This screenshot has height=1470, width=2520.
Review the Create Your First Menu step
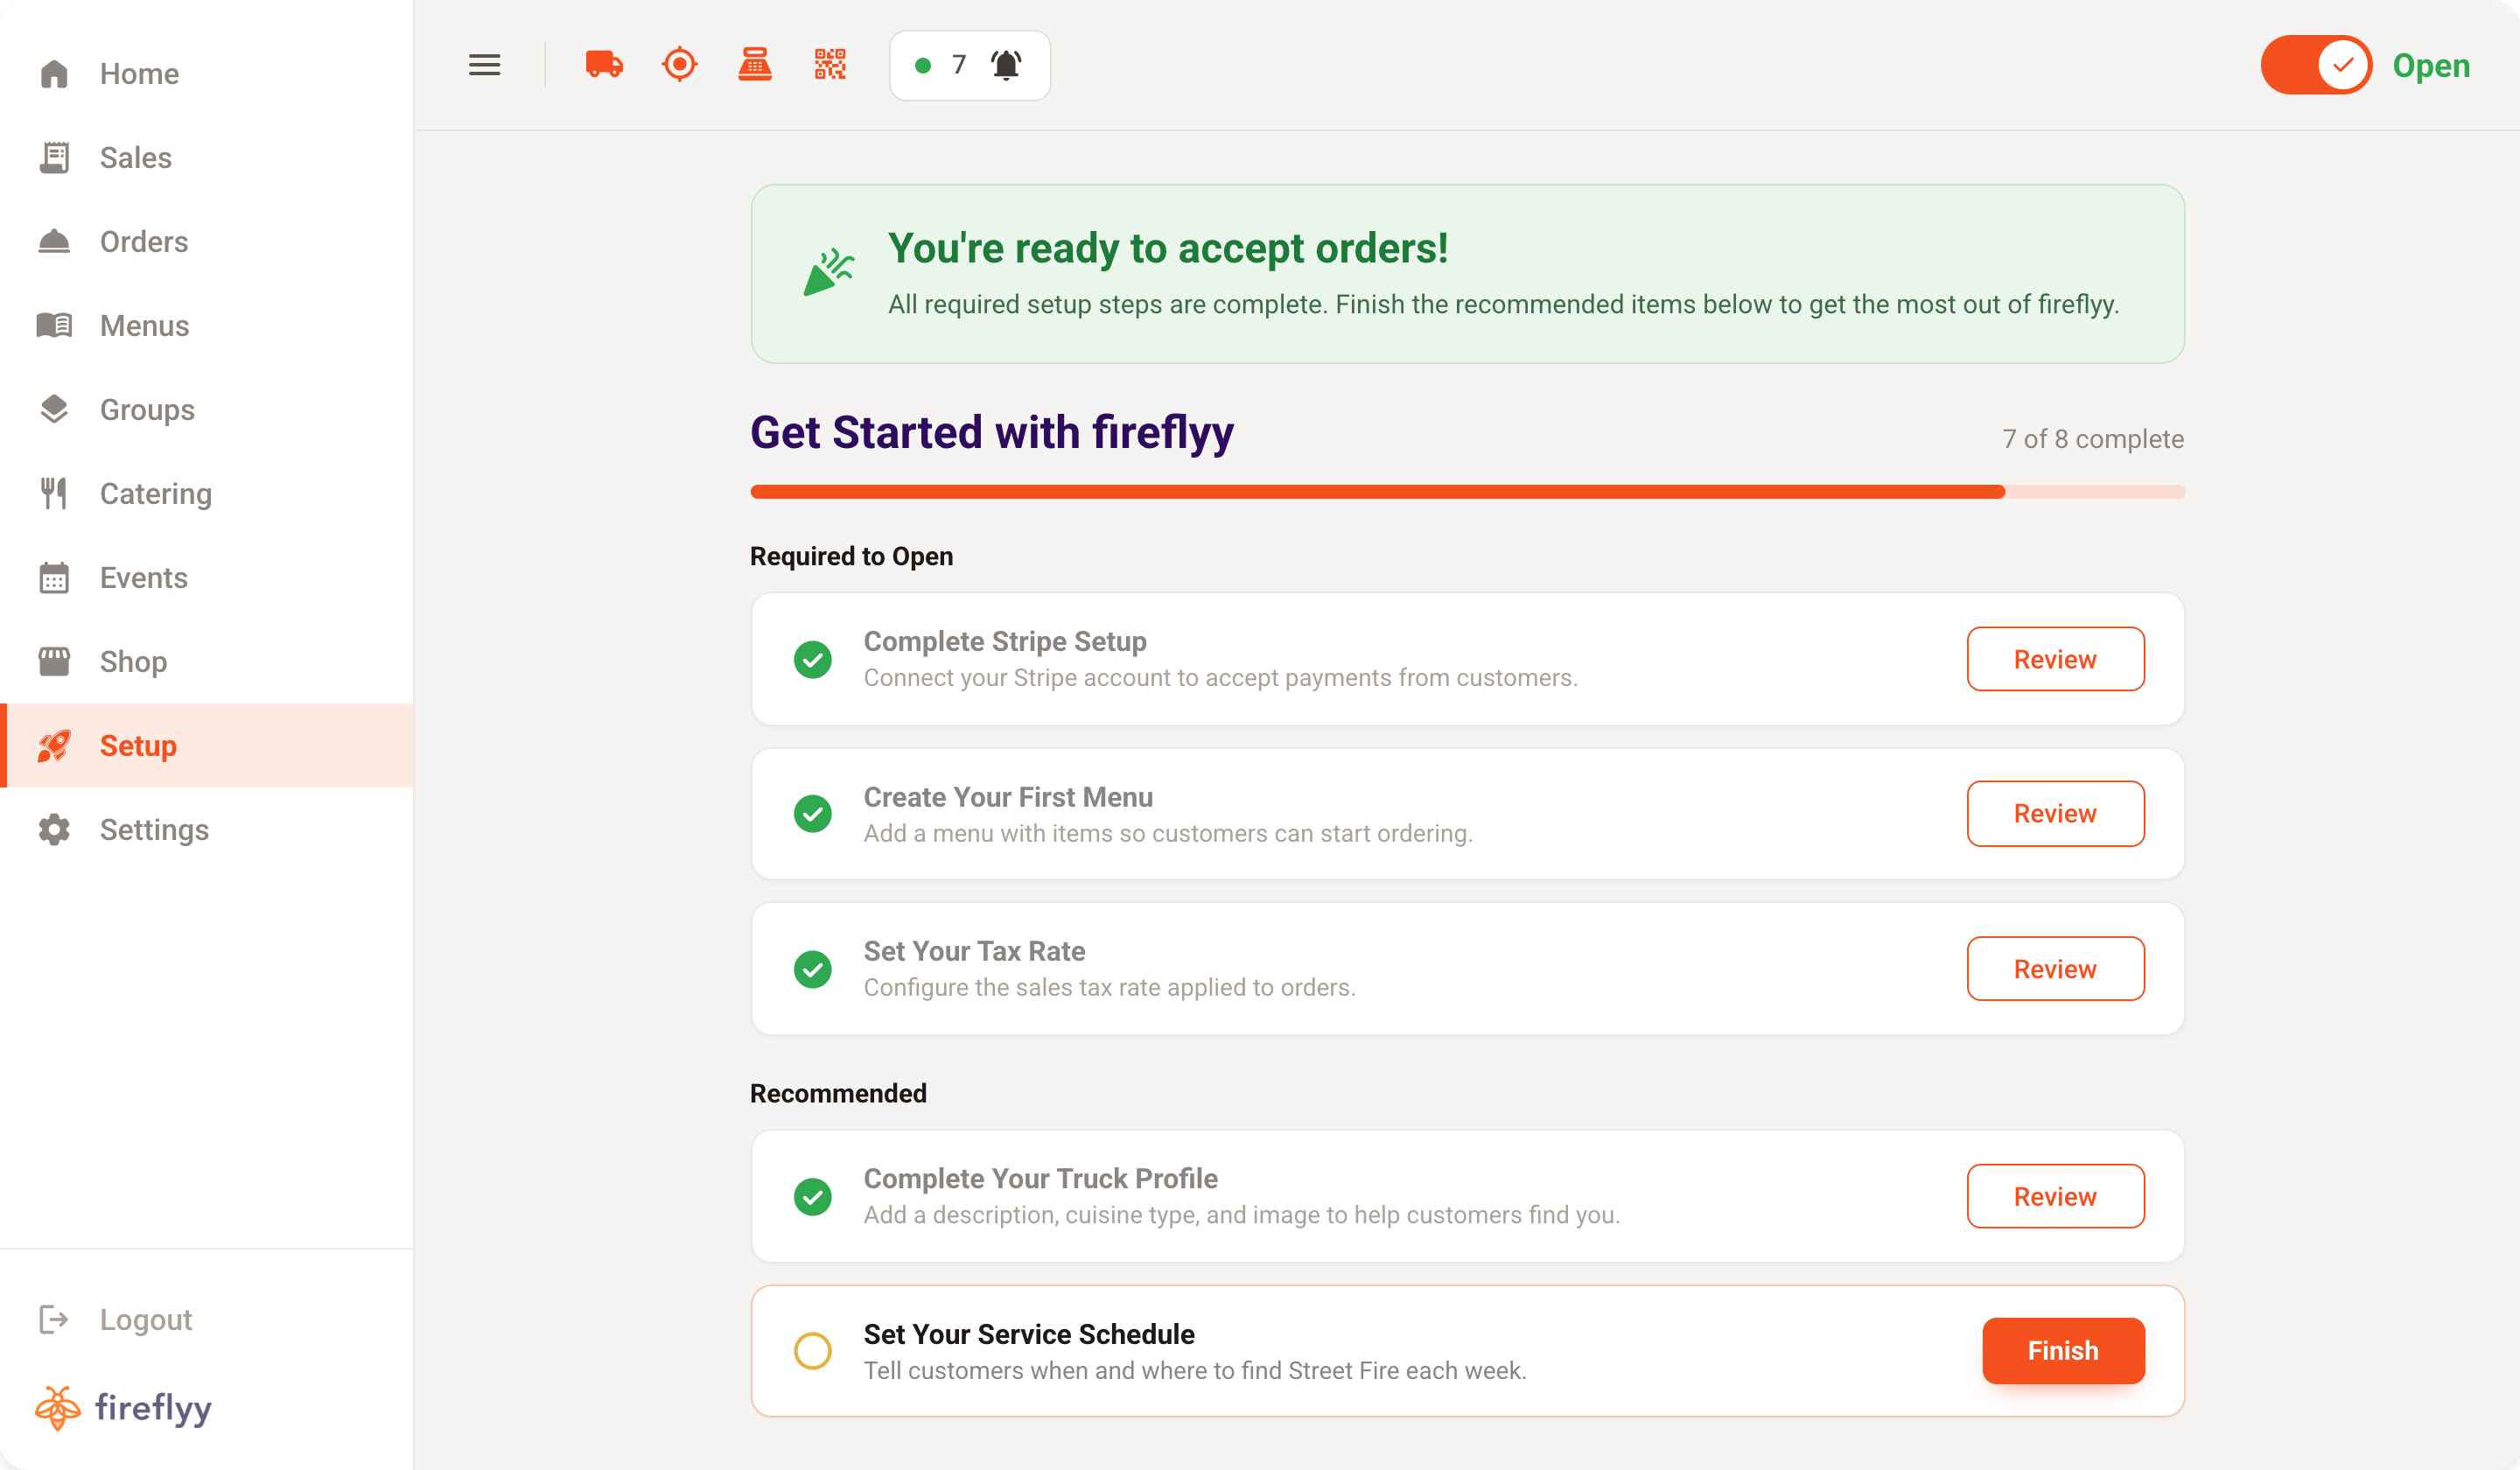tap(2055, 814)
